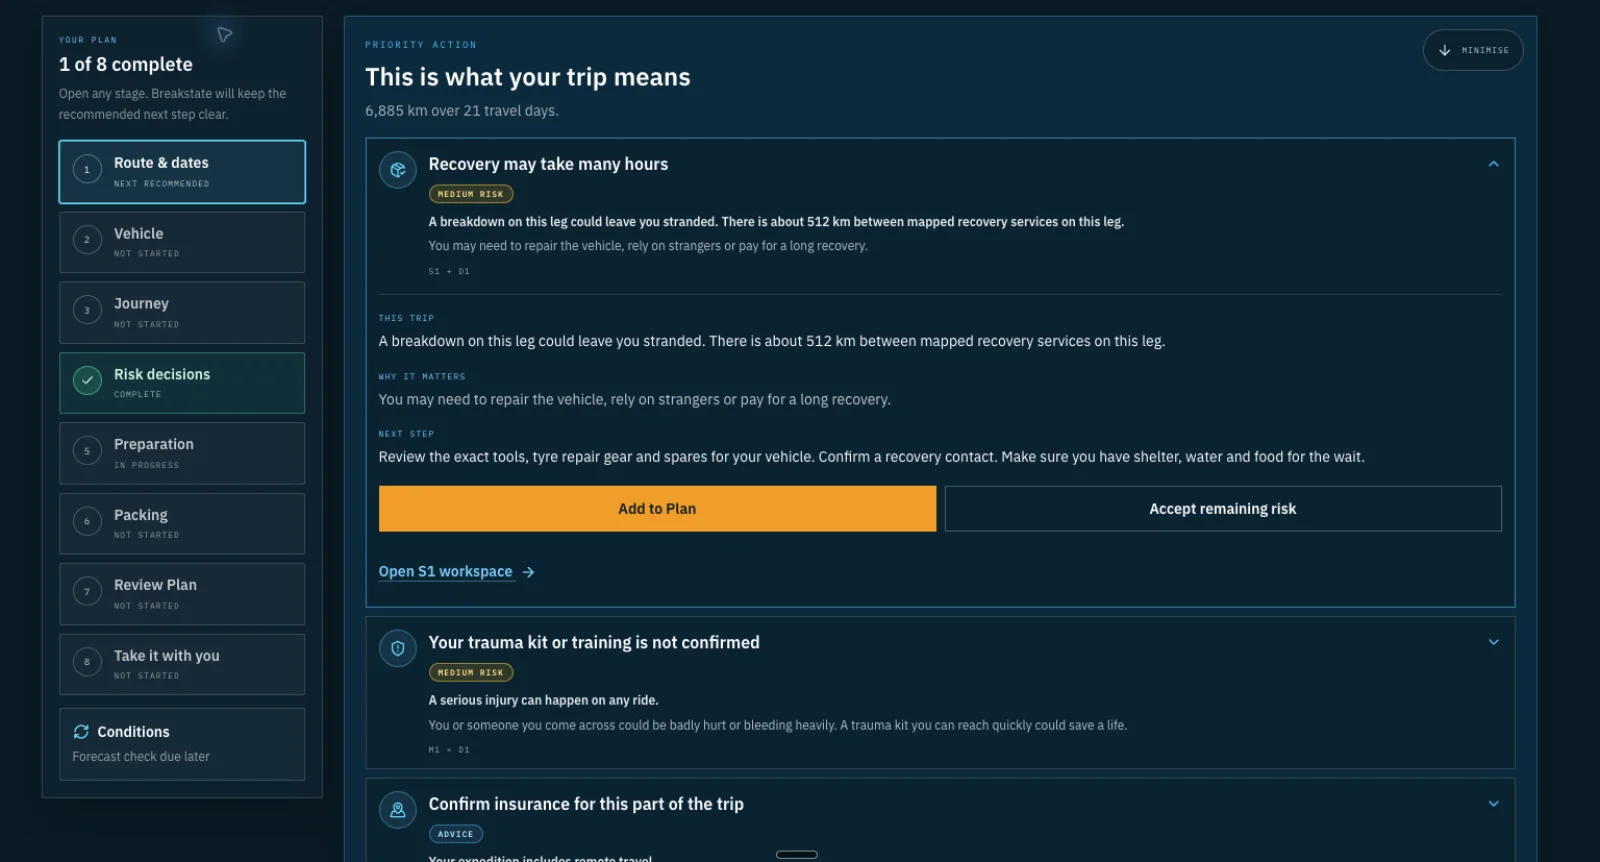Click the shield icon for trauma kit warning
1600x862 pixels.
pyautogui.click(x=397, y=648)
